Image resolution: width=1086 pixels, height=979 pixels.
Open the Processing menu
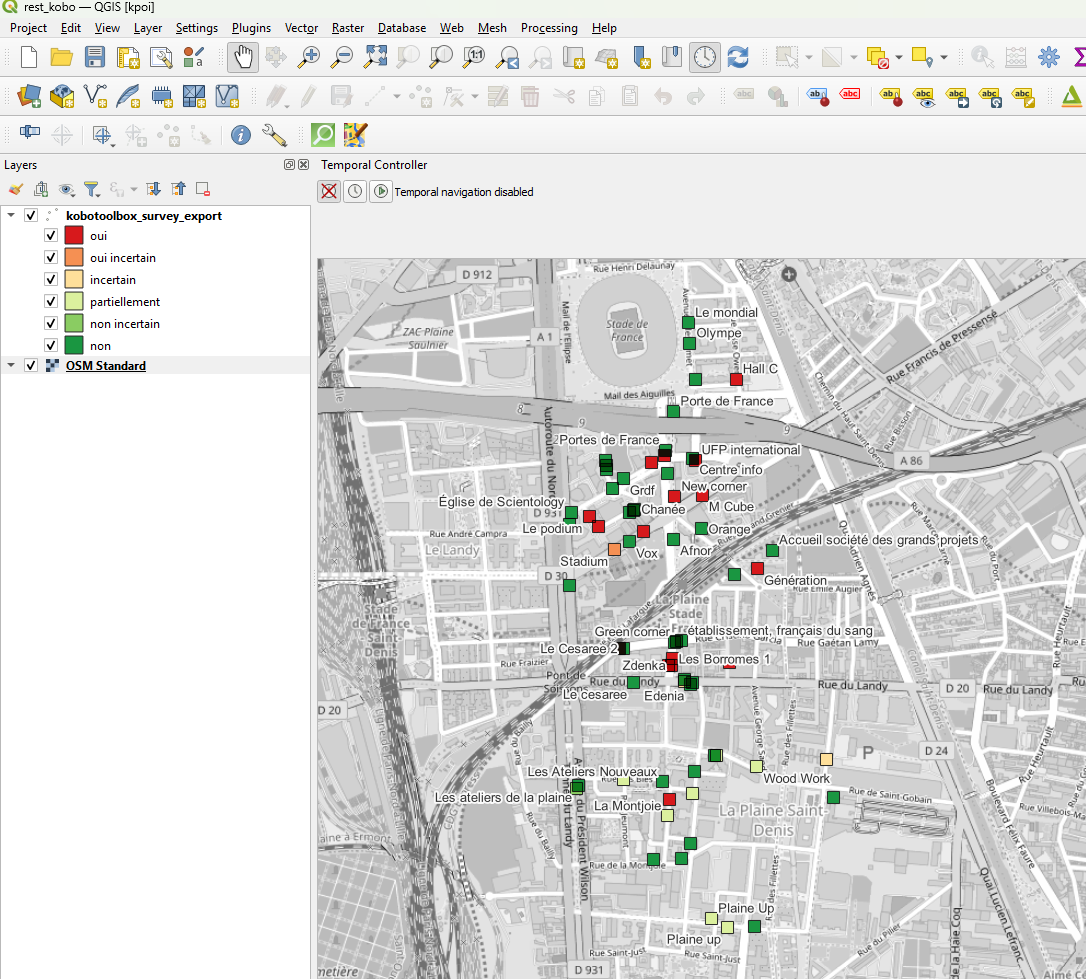click(548, 28)
